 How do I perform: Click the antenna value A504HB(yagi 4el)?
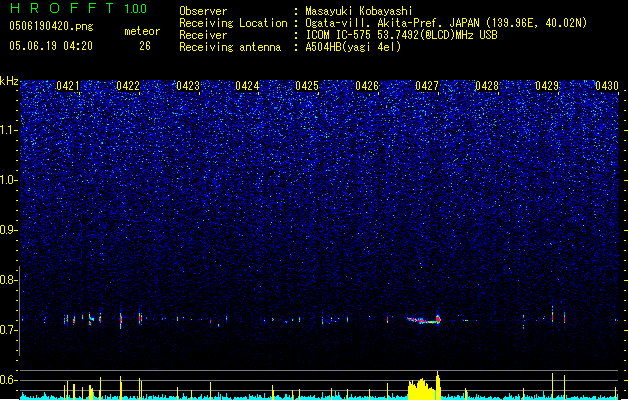coord(353,47)
